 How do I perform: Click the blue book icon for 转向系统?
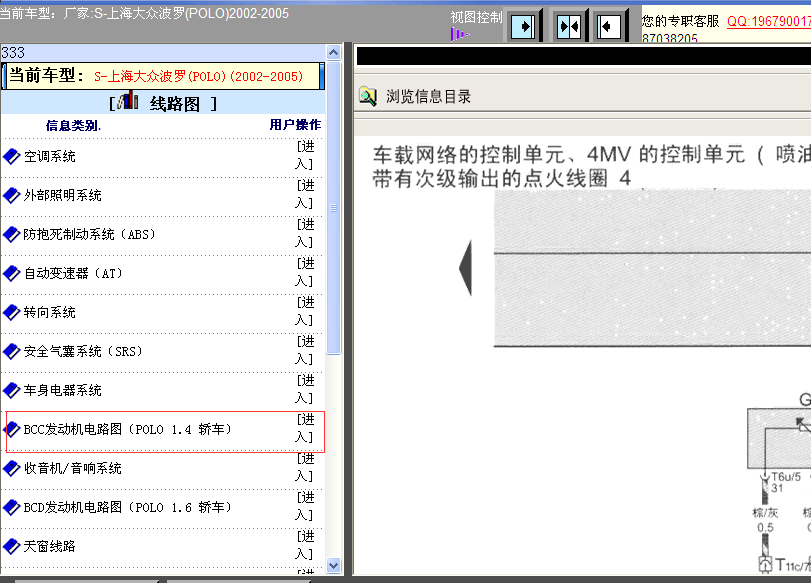pyautogui.click(x=11, y=312)
